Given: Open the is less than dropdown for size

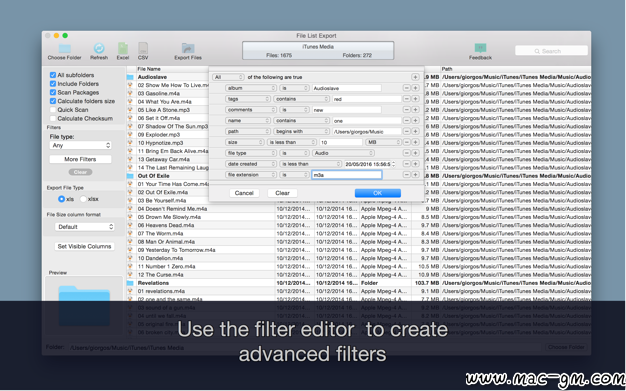Looking at the screenshot, I should coord(292,142).
